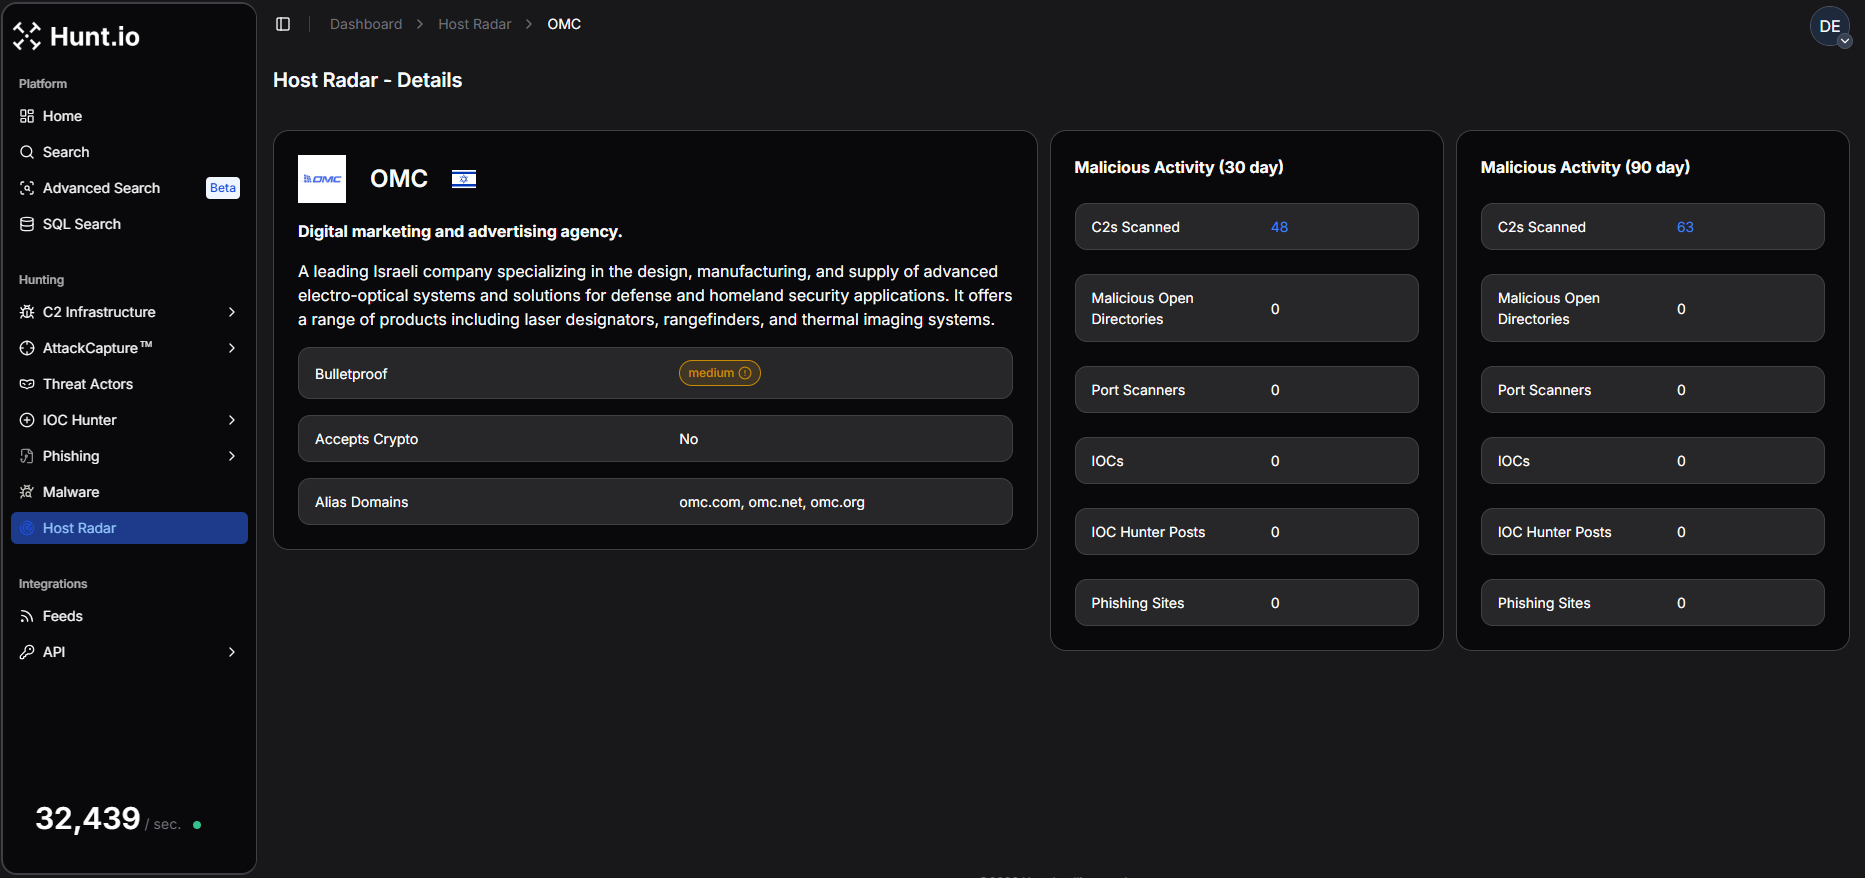1865x878 pixels.
Task: Click the 30 day Phishing Sites row
Action: pyautogui.click(x=1246, y=603)
